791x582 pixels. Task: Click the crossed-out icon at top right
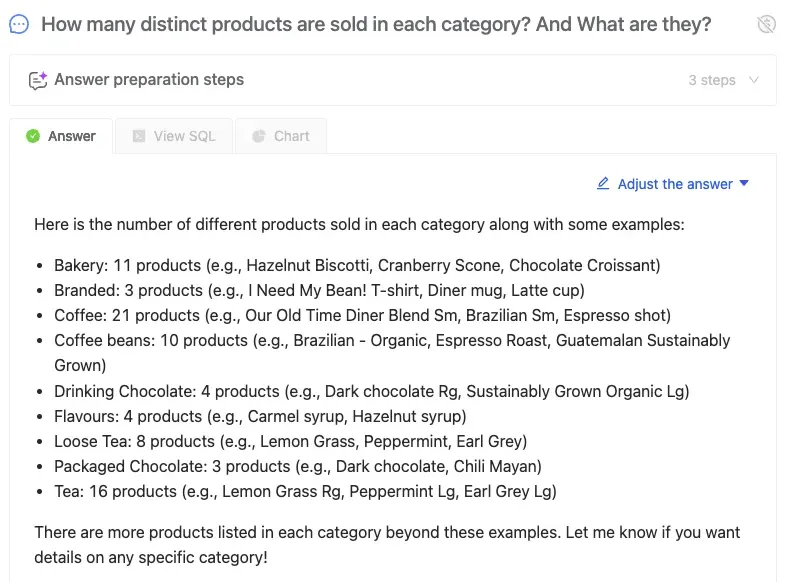coord(767,24)
